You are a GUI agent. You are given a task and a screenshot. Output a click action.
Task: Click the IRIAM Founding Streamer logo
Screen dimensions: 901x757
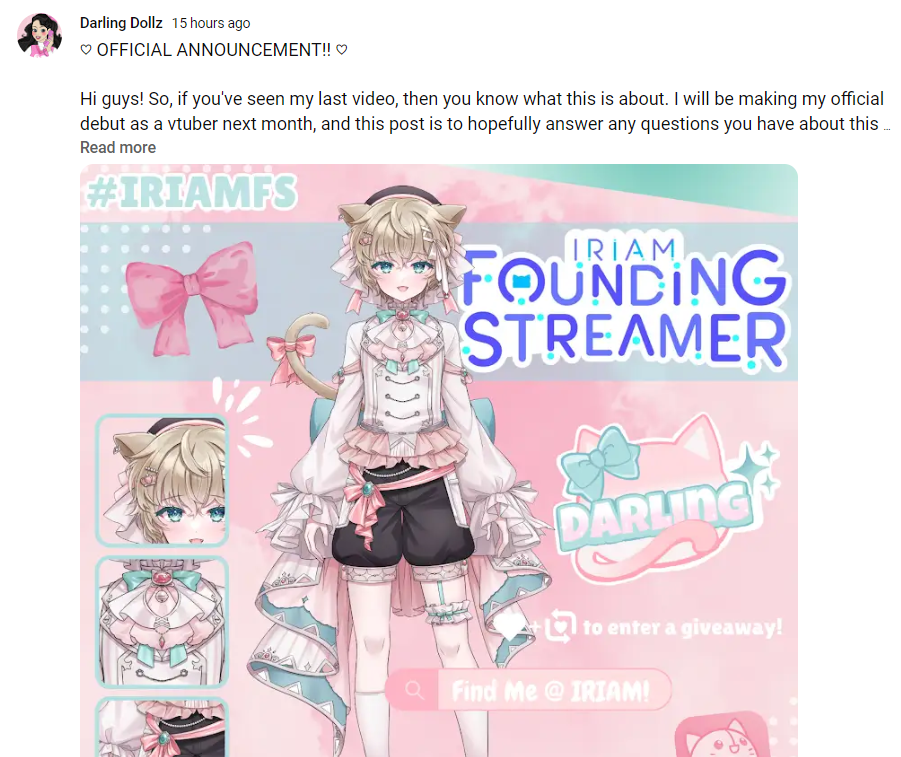[625, 301]
